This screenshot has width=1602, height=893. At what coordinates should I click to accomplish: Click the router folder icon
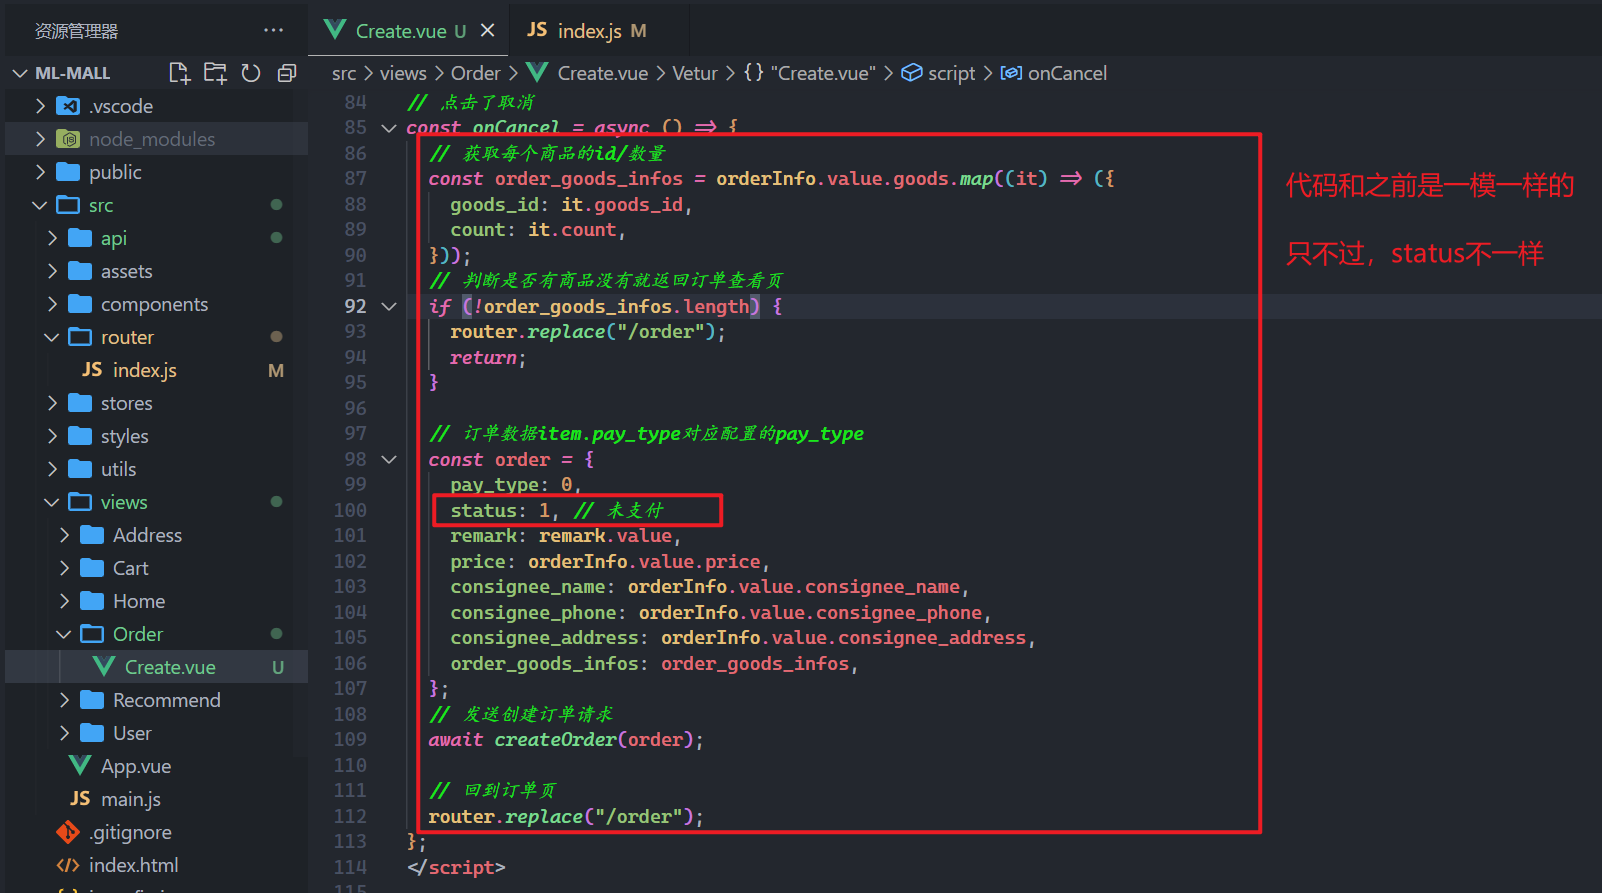80,337
